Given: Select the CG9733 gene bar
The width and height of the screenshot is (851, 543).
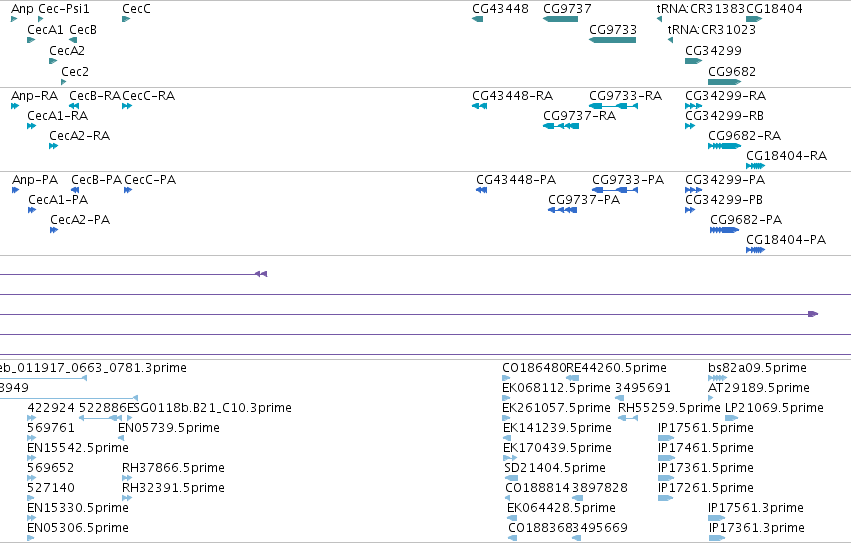Looking at the screenshot, I should (612, 40).
